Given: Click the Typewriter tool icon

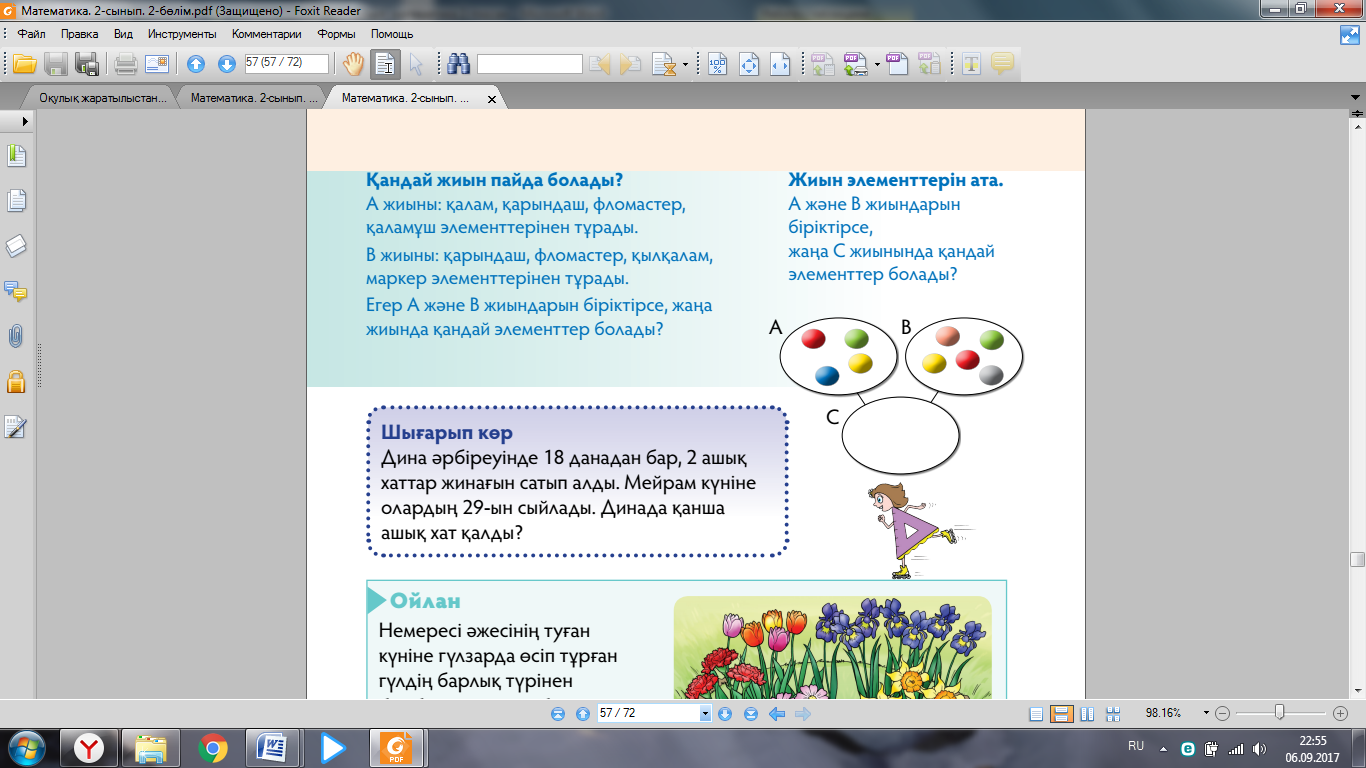Looking at the screenshot, I should (971, 64).
